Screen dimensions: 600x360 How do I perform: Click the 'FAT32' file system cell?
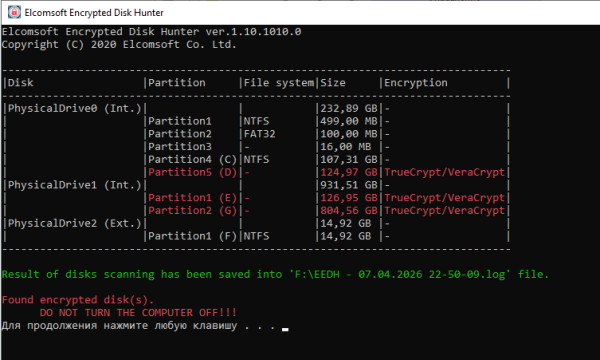coord(259,134)
